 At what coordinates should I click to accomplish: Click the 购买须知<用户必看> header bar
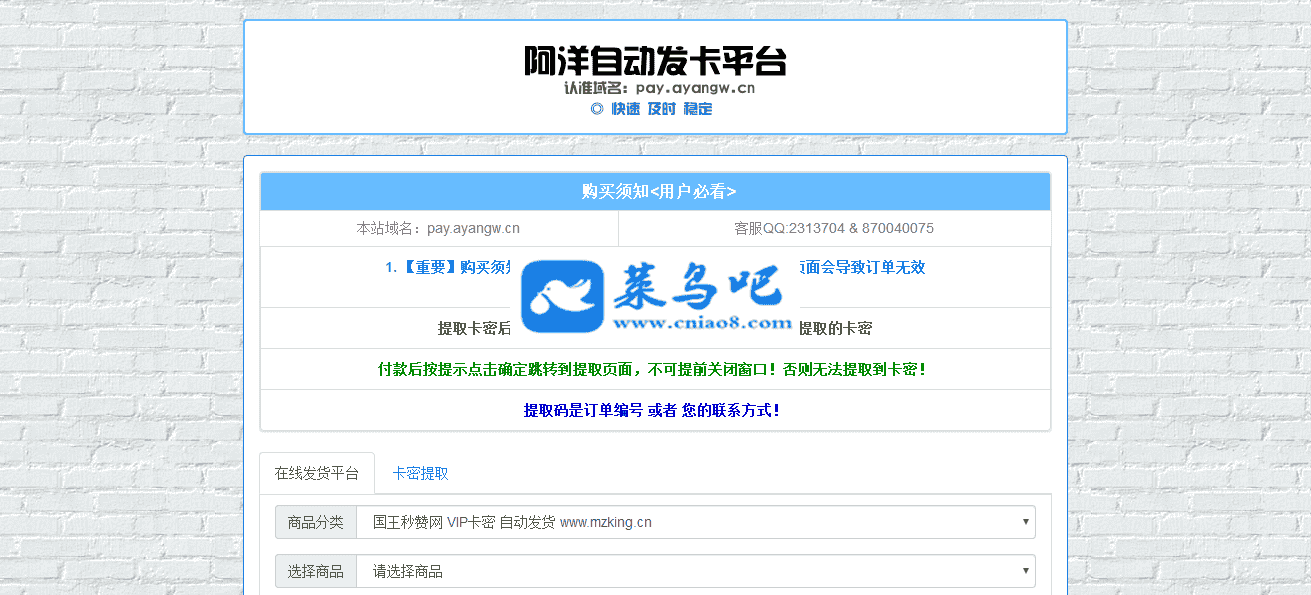(x=655, y=191)
